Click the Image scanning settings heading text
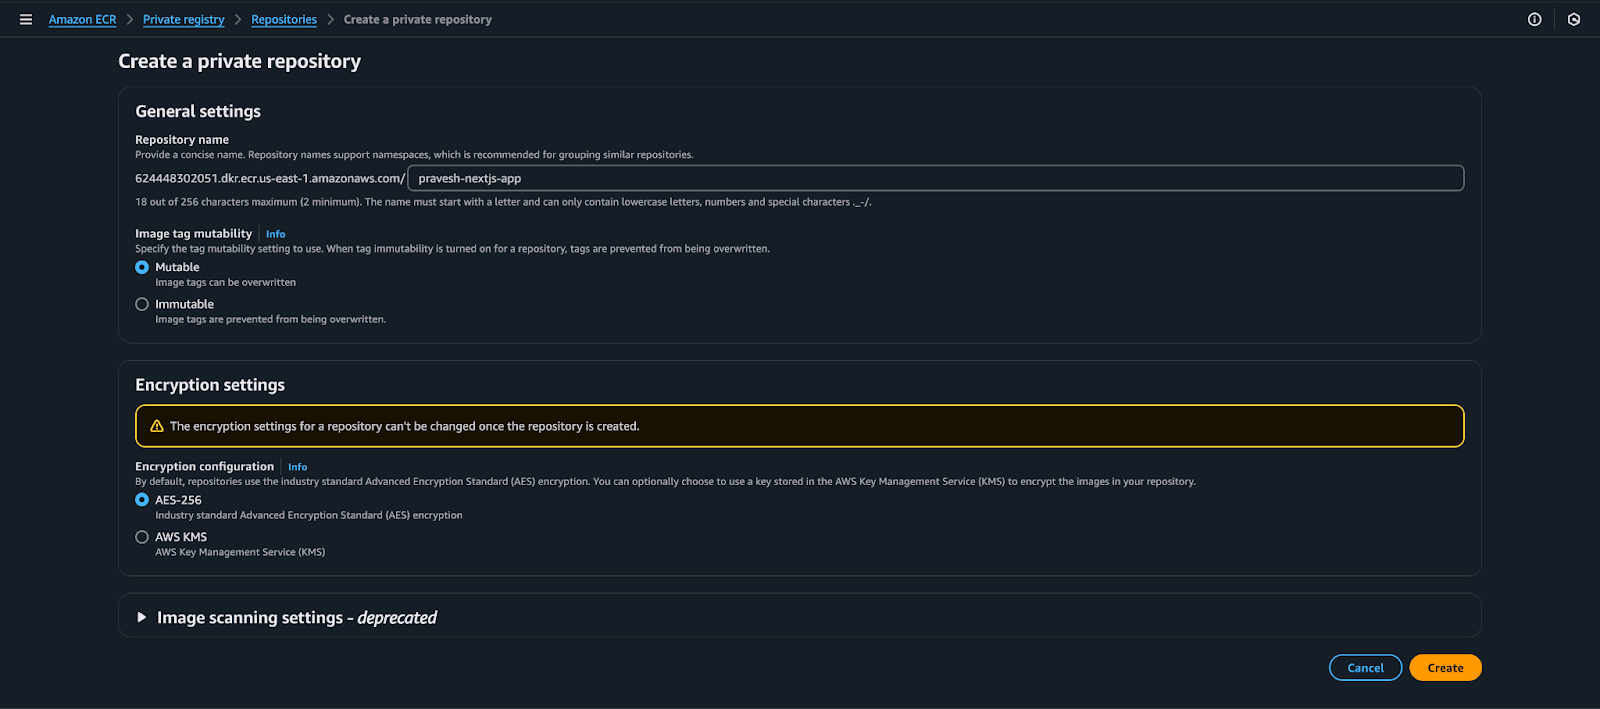Screen dimensions: 1600x709 point(297,618)
